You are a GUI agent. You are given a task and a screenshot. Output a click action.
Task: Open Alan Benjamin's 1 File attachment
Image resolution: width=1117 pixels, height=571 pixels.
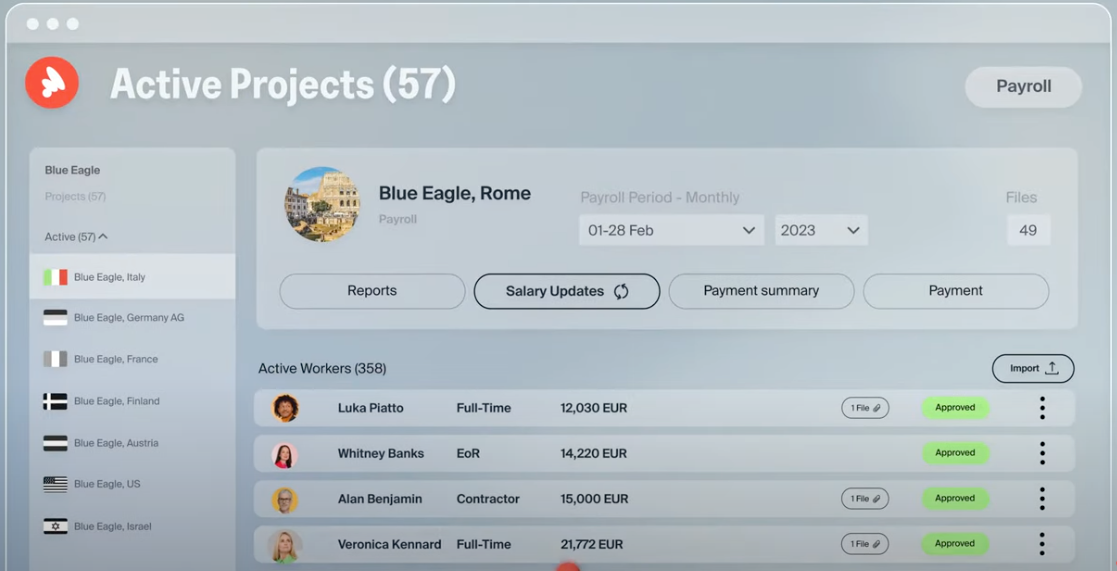click(865, 498)
